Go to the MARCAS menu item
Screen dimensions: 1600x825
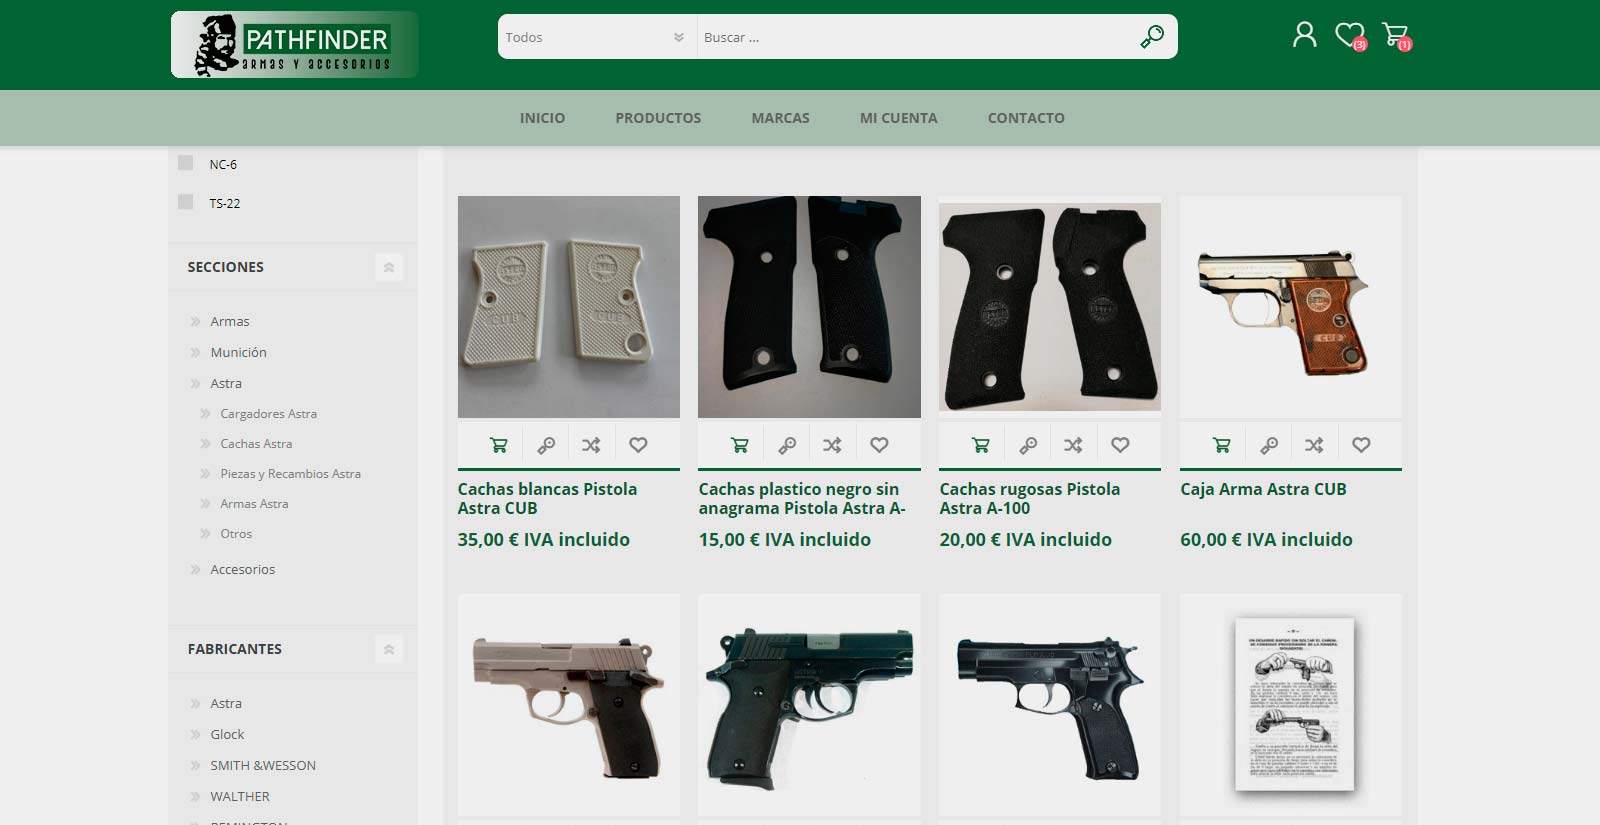[780, 118]
